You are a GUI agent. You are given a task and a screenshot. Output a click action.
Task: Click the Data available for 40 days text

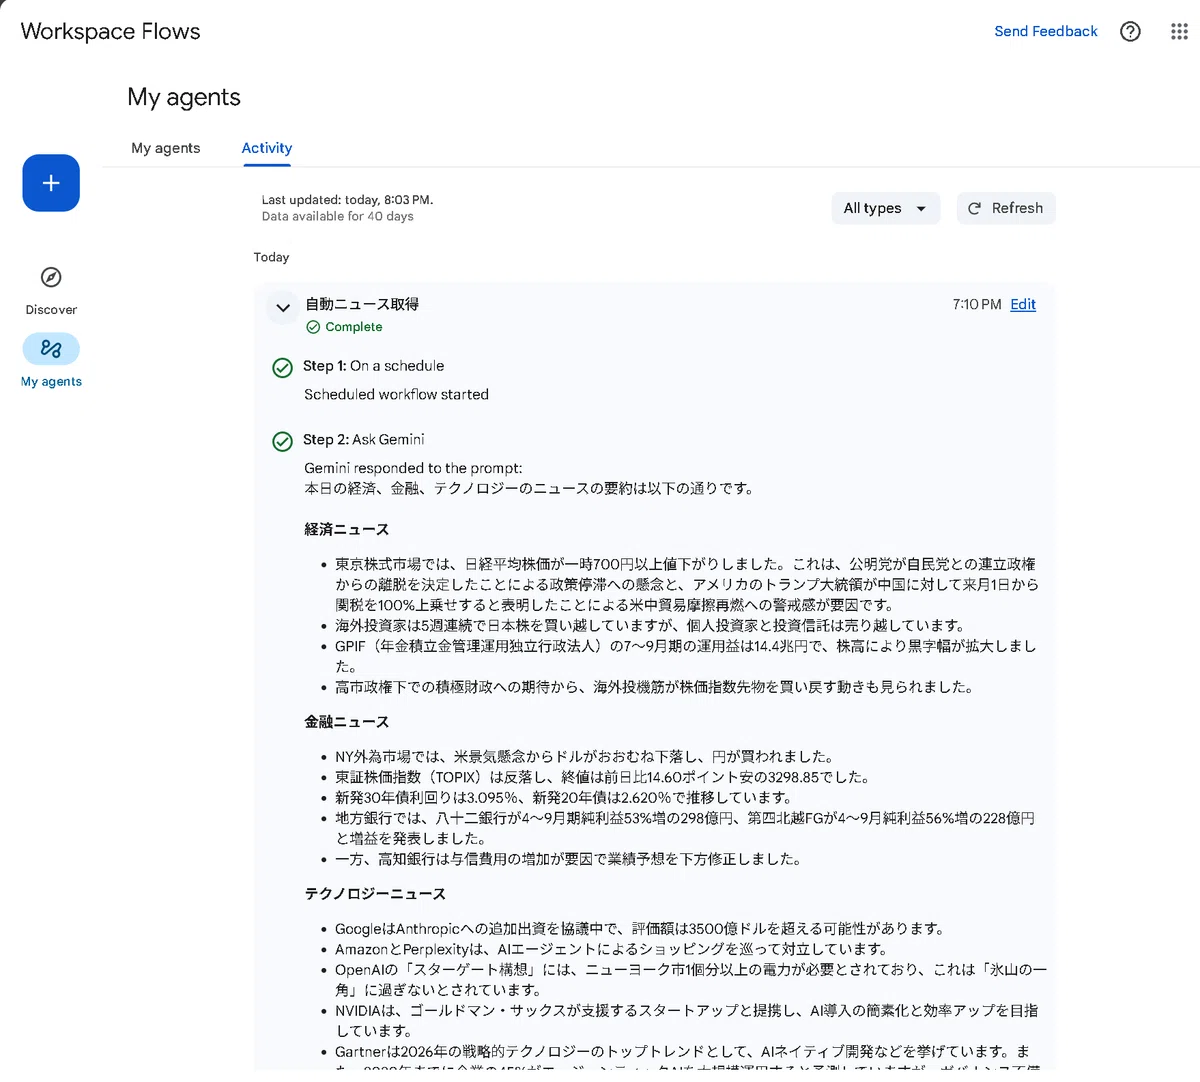coord(338,216)
